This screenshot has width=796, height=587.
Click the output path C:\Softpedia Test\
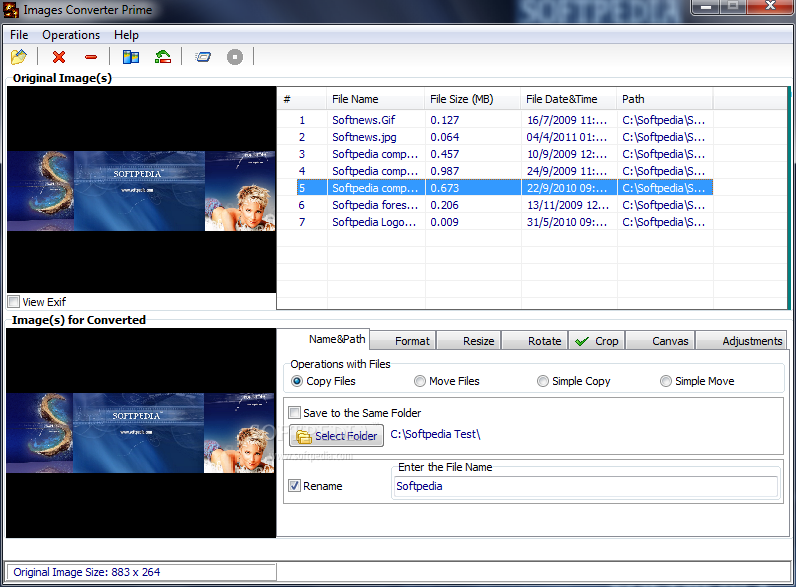(x=435, y=434)
